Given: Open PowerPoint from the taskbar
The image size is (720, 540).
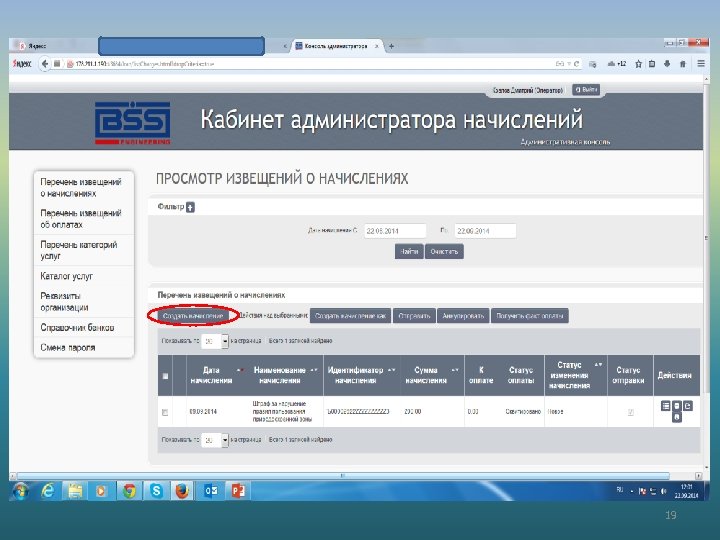Looking at the screenshot, I should pyautogui.click(x=238, y=491).
